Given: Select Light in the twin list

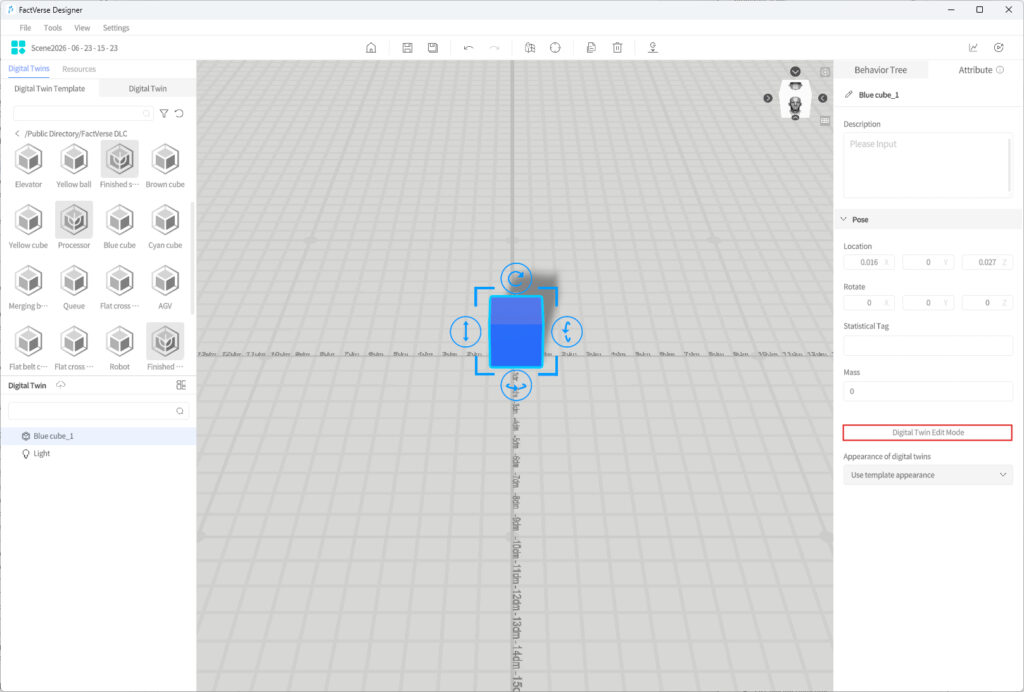Looking at the screenshot, I should coord(98,453).
